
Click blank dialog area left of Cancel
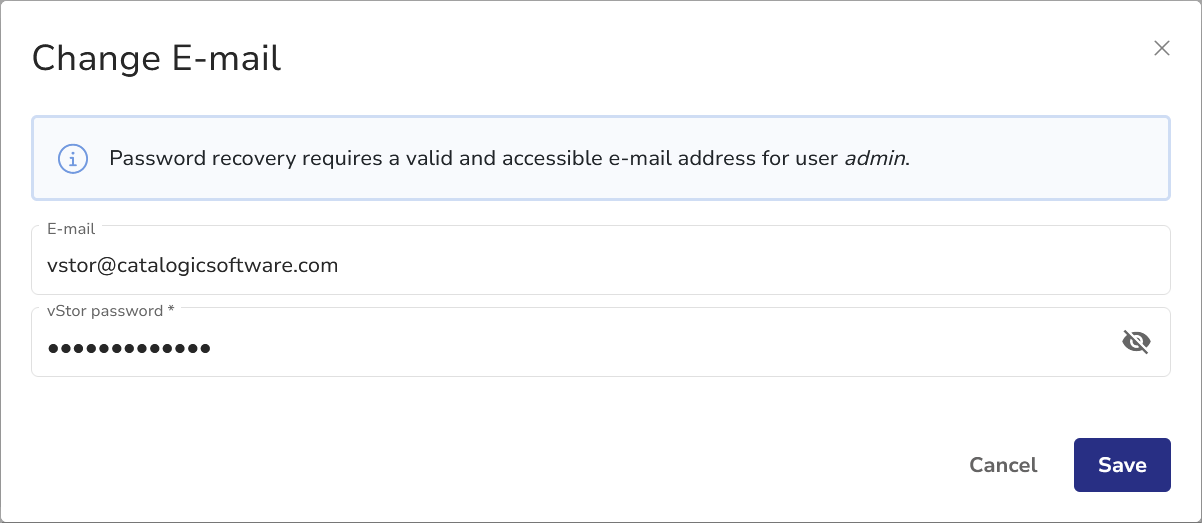click(x=500, y=465)
